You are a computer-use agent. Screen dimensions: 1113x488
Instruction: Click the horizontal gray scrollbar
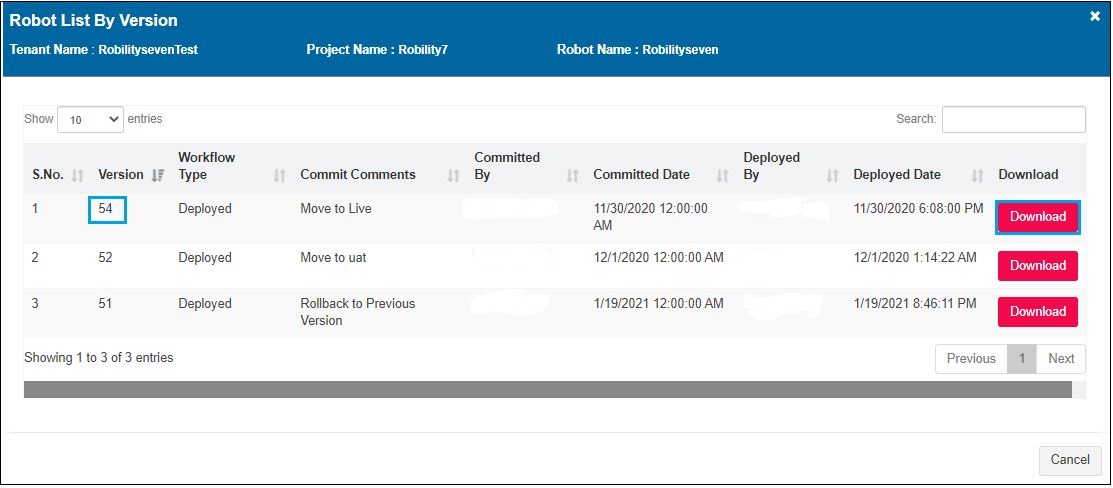pyautogui.click(x=547, y=390)
